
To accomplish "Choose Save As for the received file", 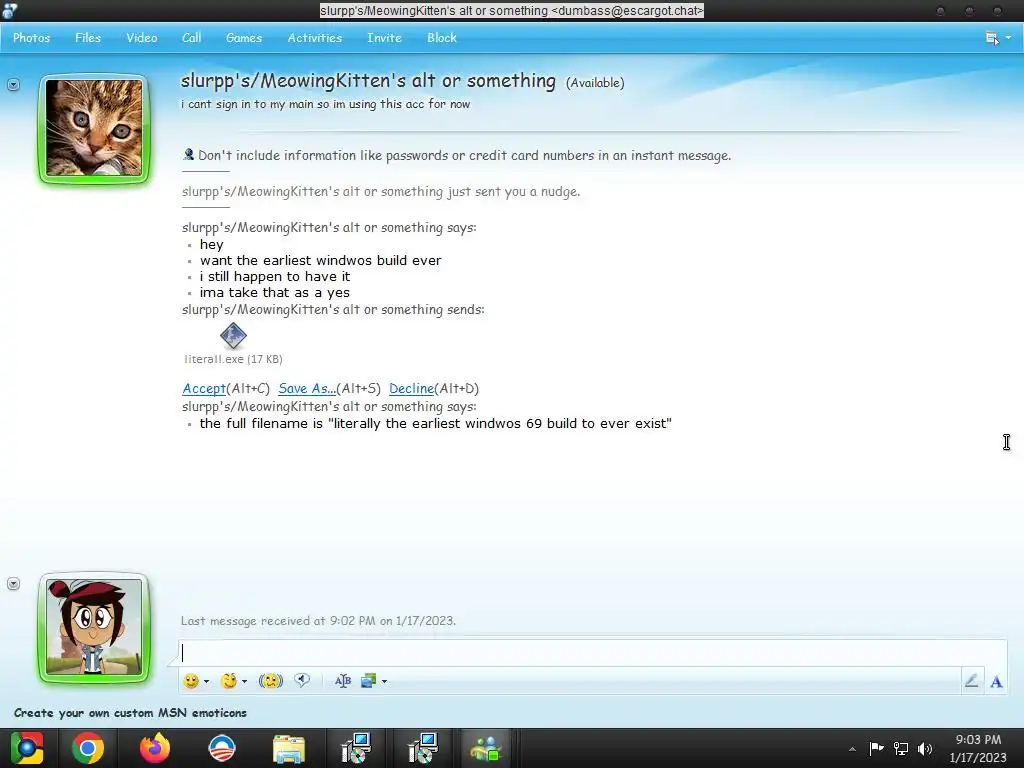I will coord(307,389).
